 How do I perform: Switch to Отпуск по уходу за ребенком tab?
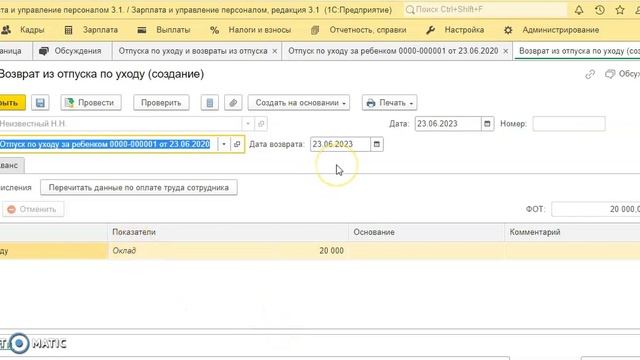tap(393, 51)
